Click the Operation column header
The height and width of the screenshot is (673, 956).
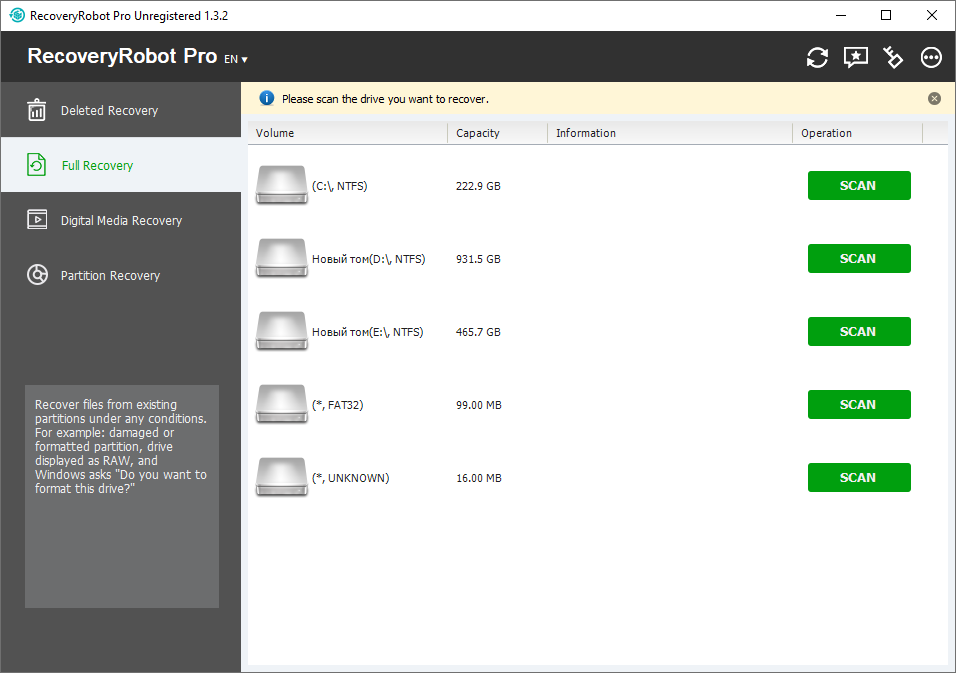[x=858, y=133]
